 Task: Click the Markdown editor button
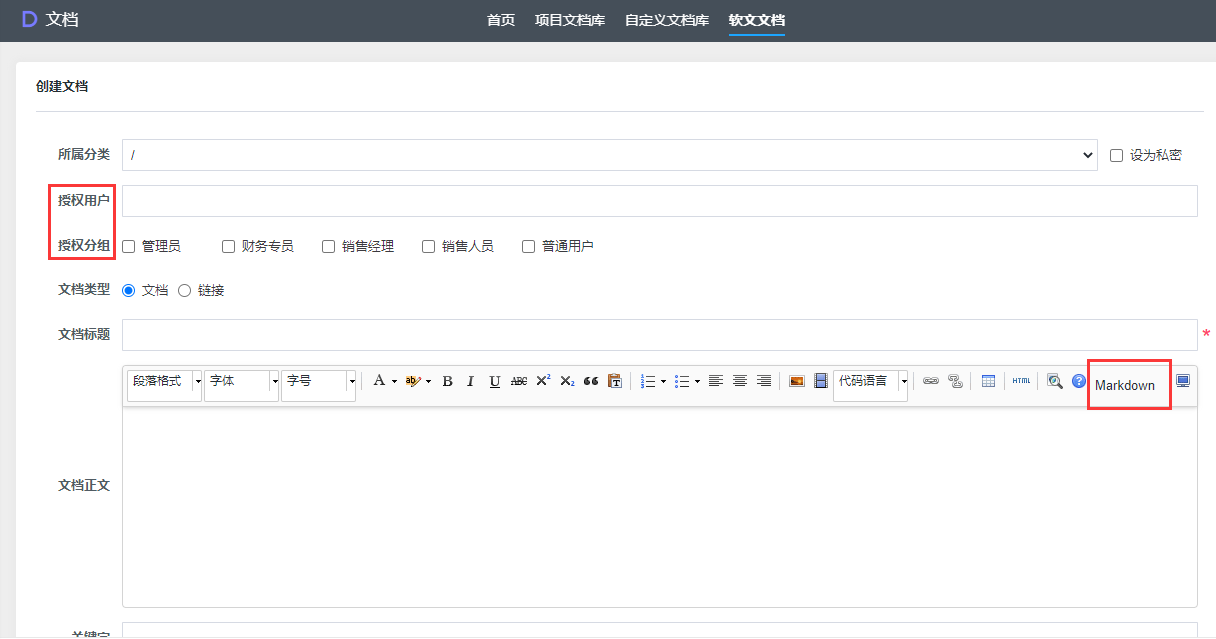click(1125, 385)
